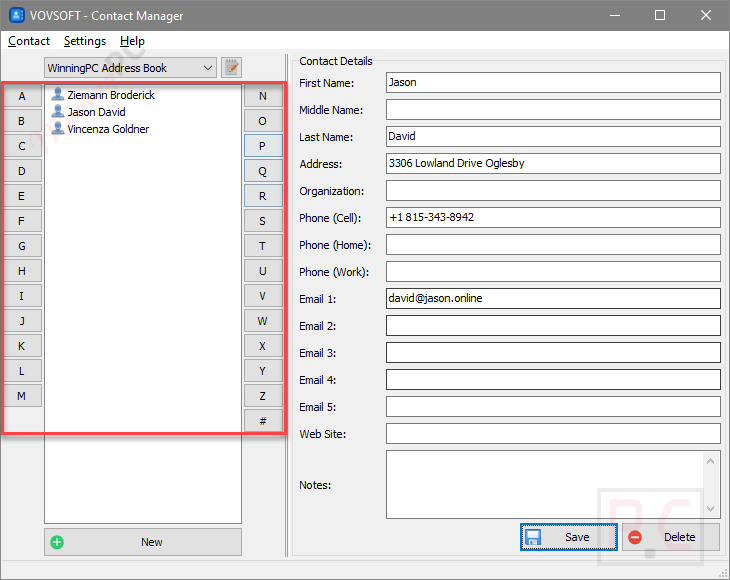The width and height of the screenshot is (730, 580).
Task: Filter contacts by letter I
Action: [22, 296]
